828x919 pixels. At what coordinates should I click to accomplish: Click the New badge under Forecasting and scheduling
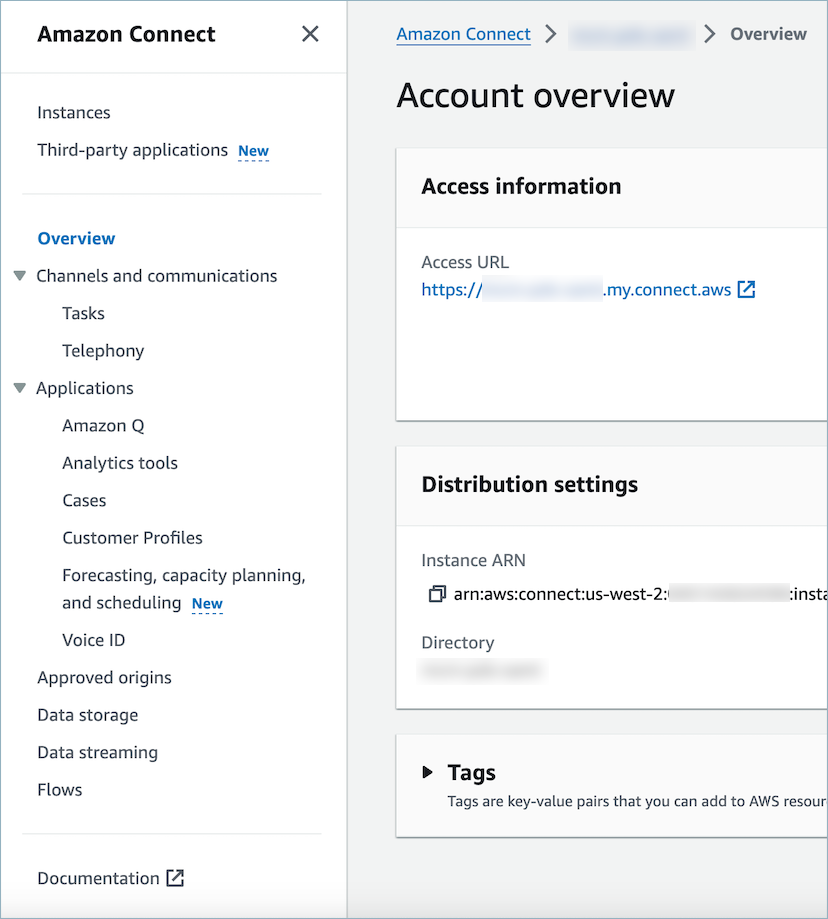coord(207,604)
